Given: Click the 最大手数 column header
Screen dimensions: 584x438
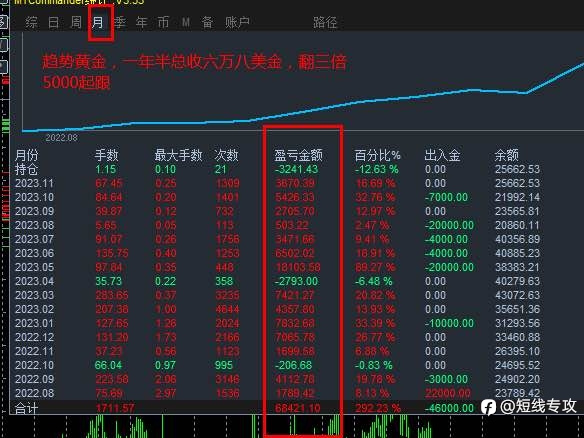Looking at the screenshot, I should tap(178, 155).
